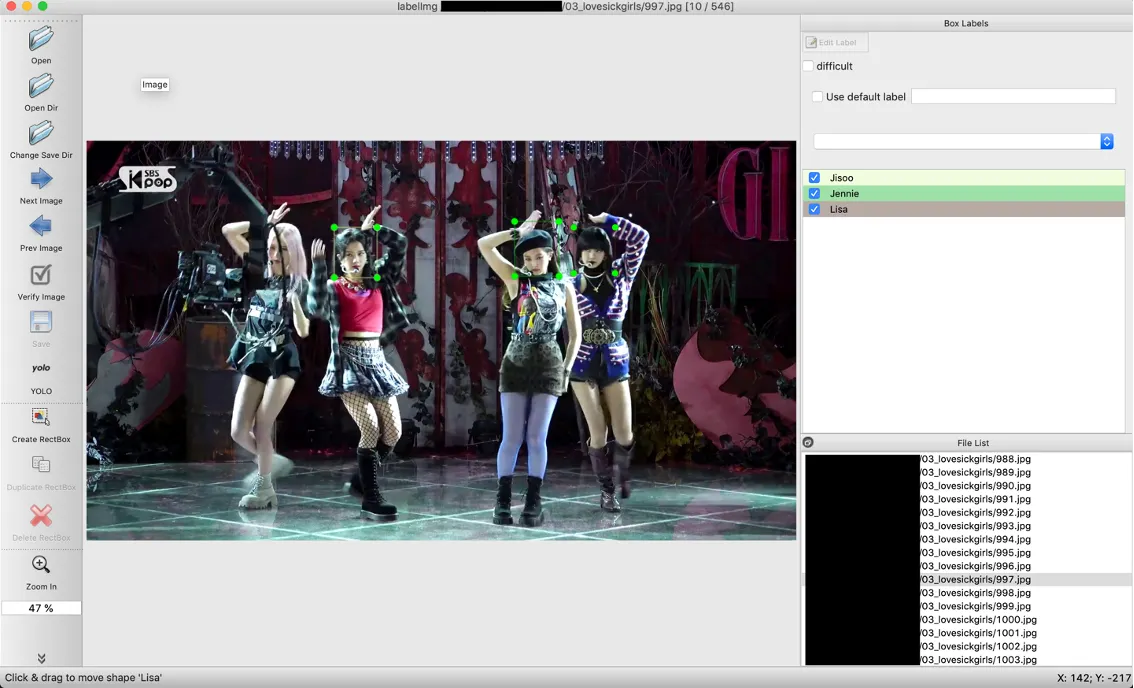
Task: Uncheck the Jisoo label box
Action: coord(814,178)
